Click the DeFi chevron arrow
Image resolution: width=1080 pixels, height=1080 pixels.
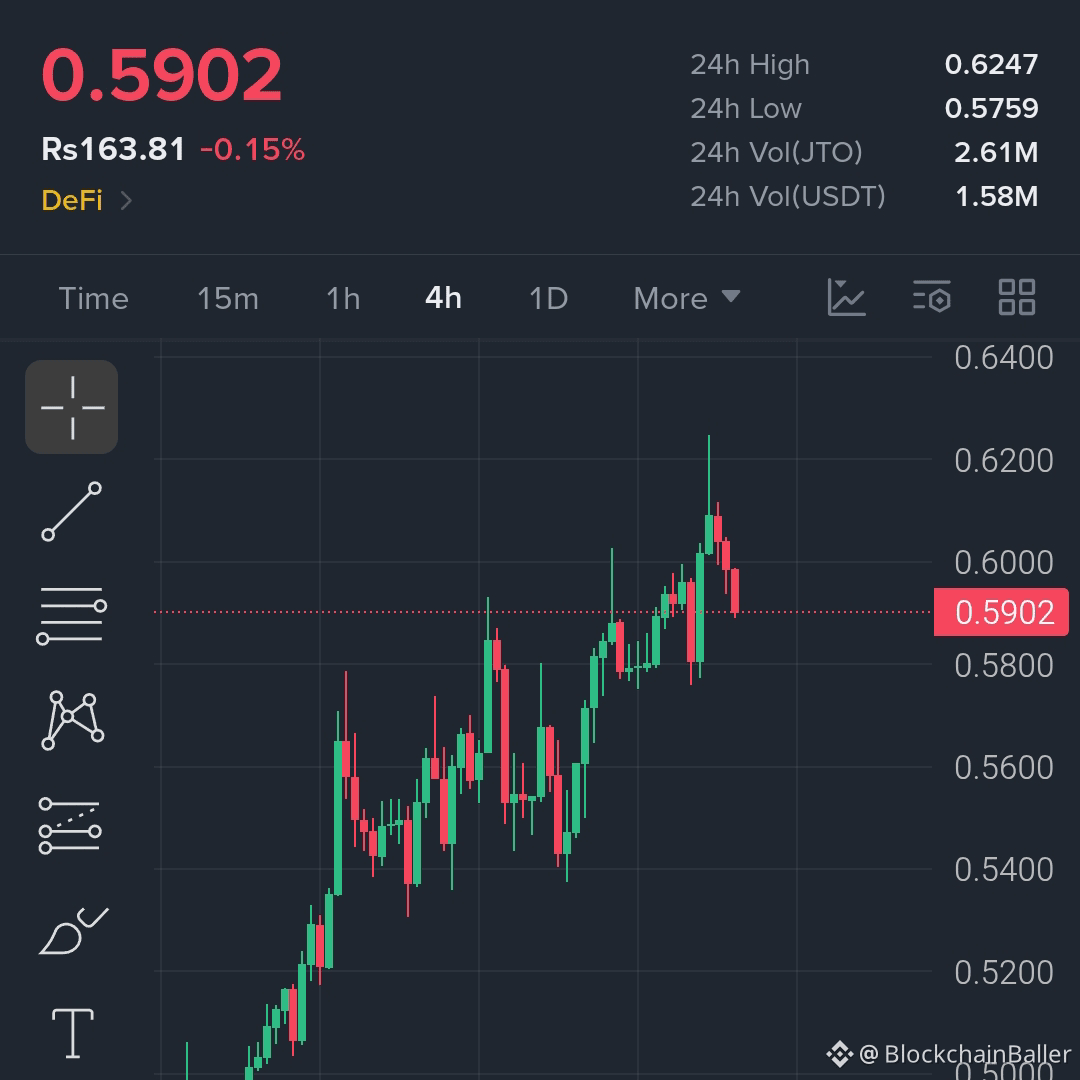click(x=126, y=200)
